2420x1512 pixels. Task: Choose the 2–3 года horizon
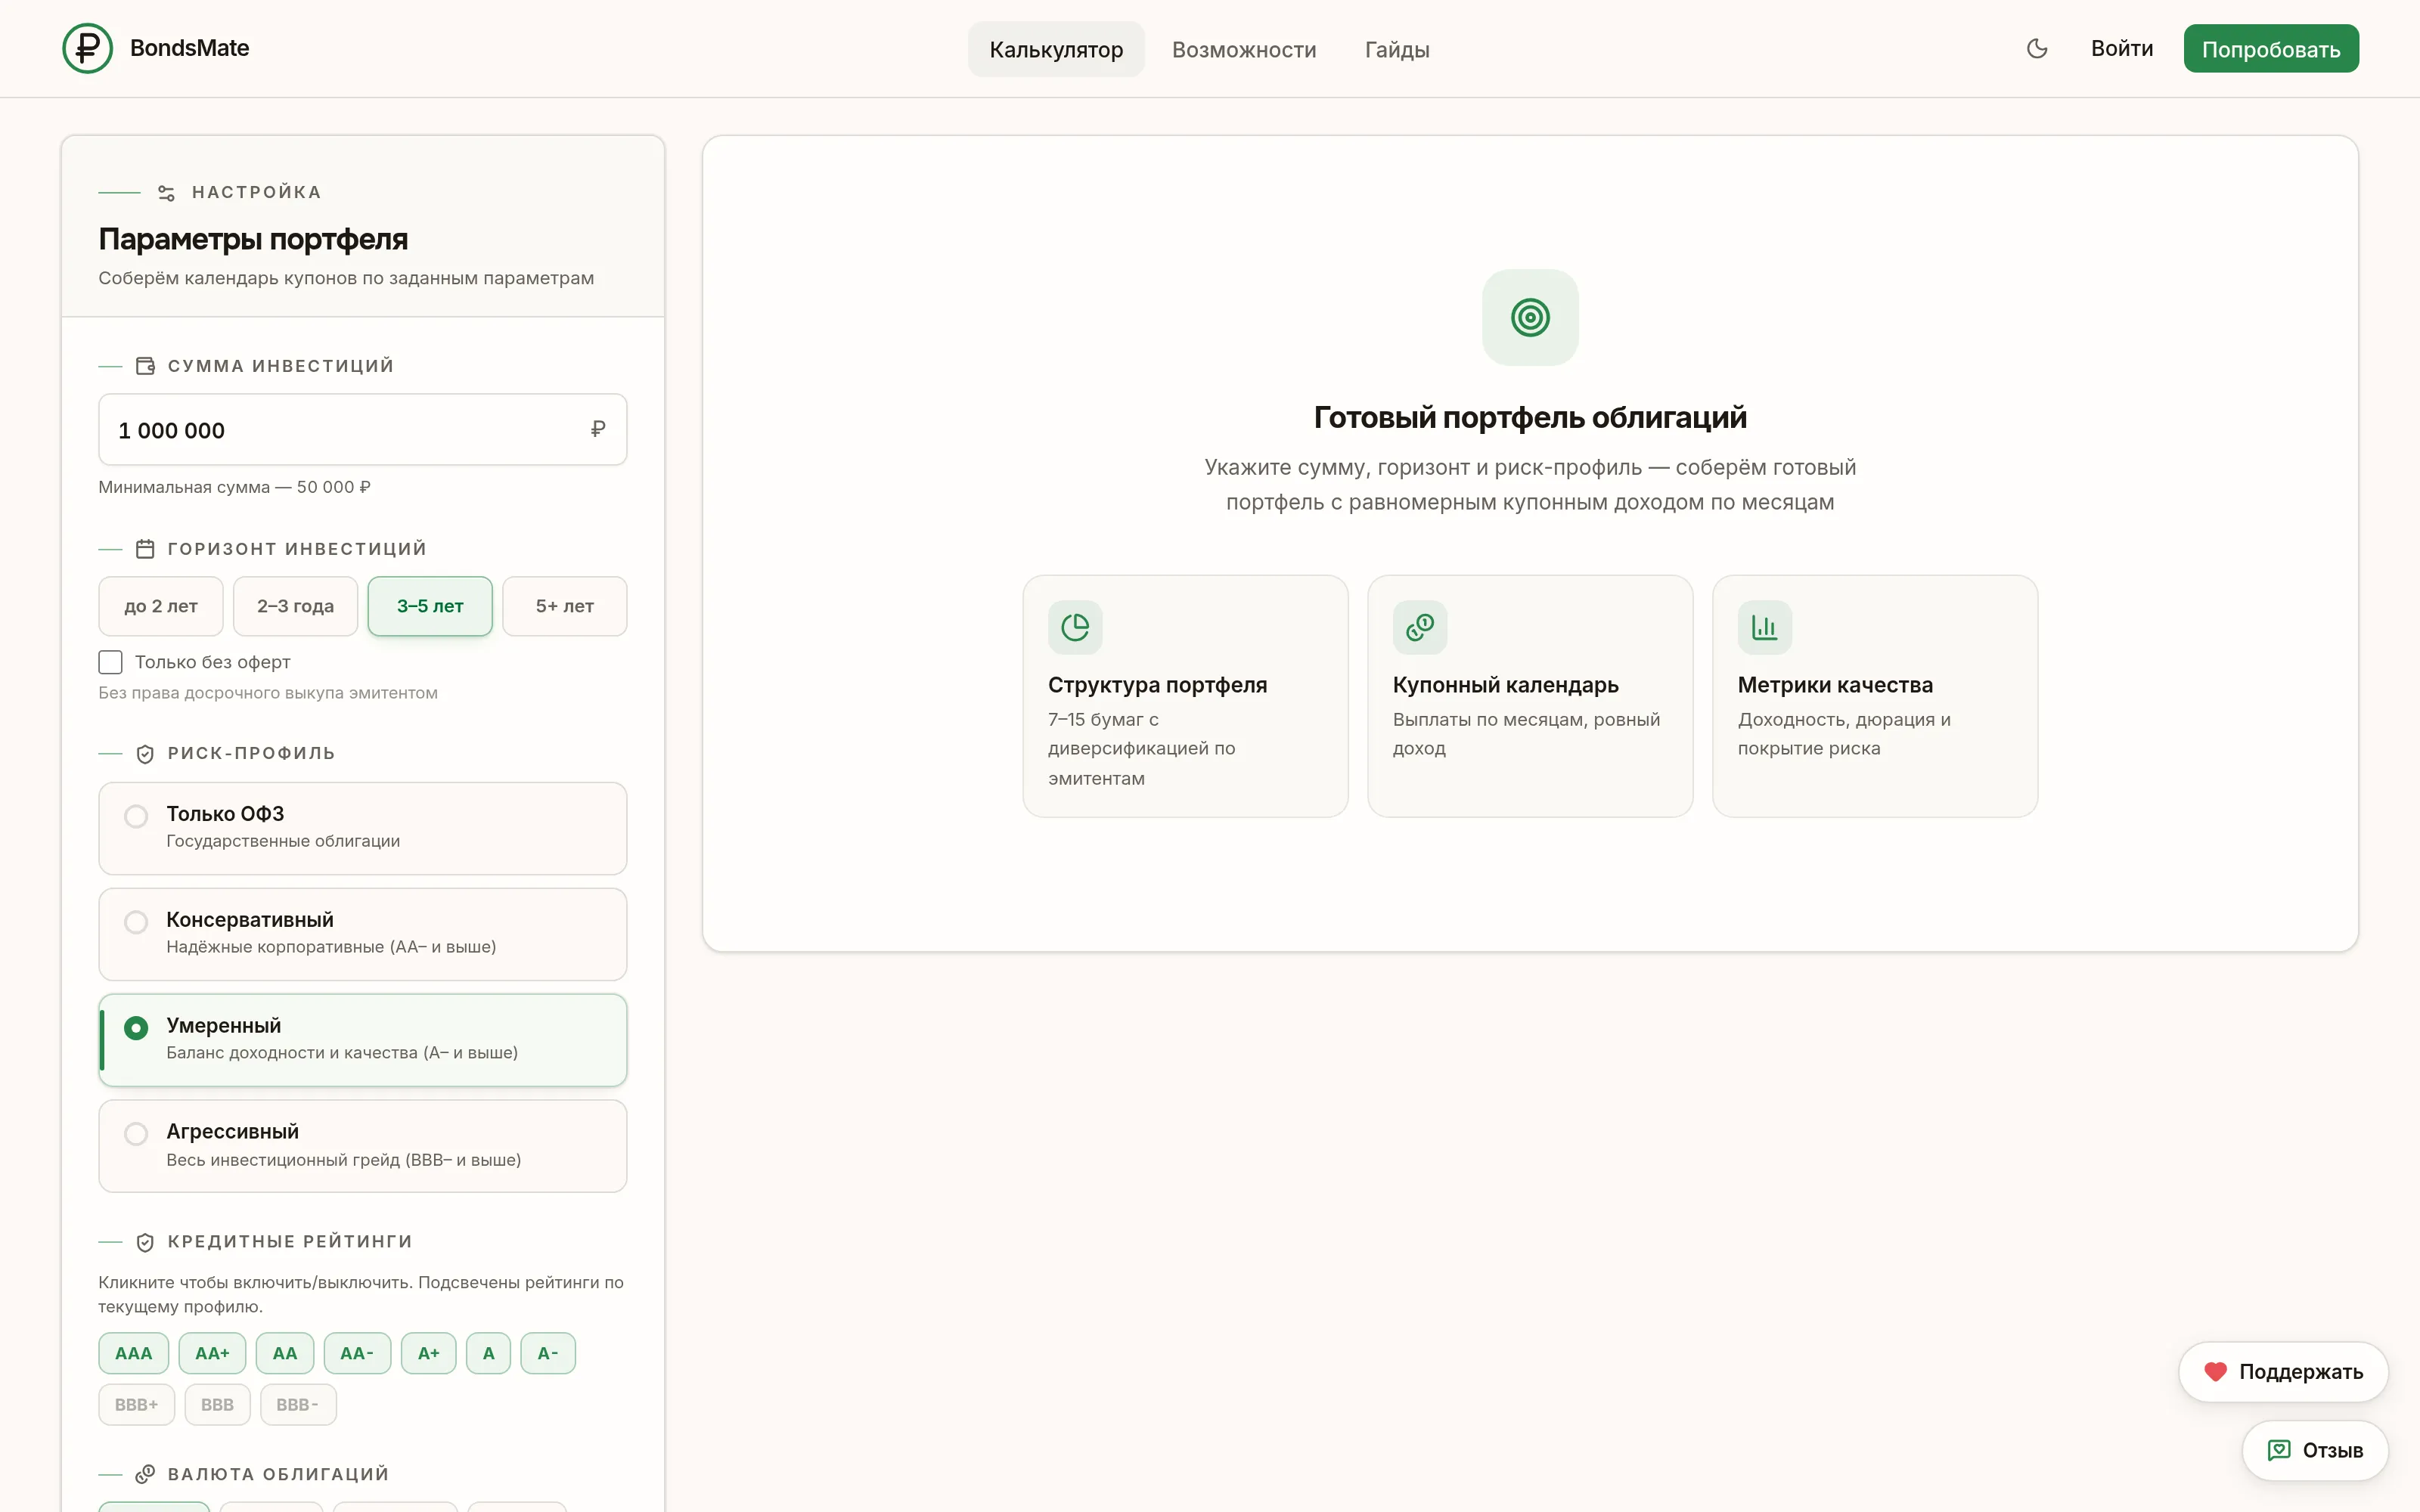pos(295,606)
